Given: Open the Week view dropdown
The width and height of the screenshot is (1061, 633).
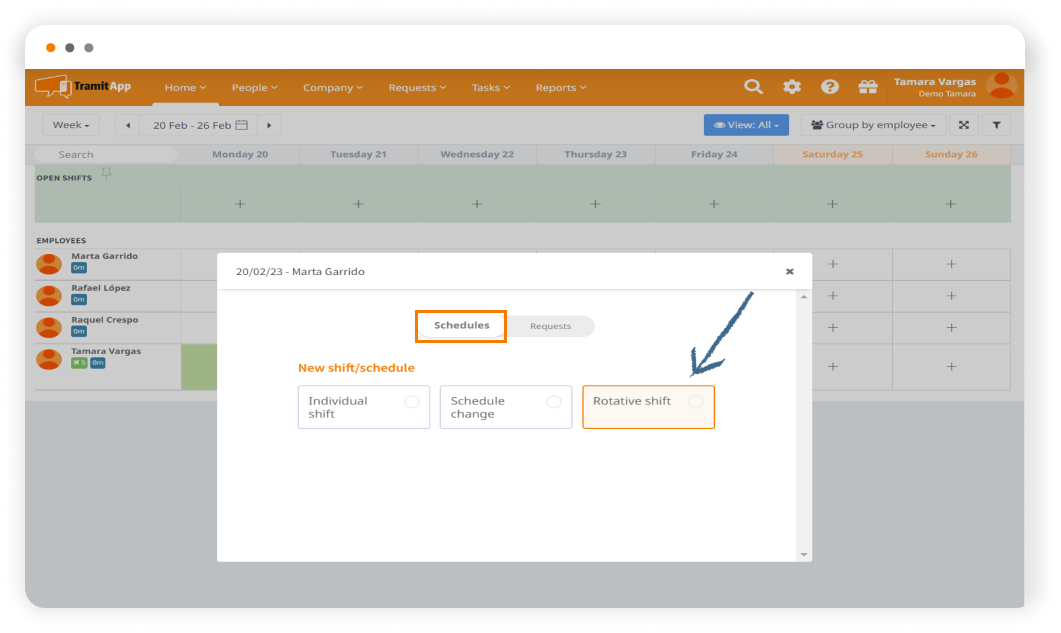Looking at the screenshot, I should click(x=71, y=125).
